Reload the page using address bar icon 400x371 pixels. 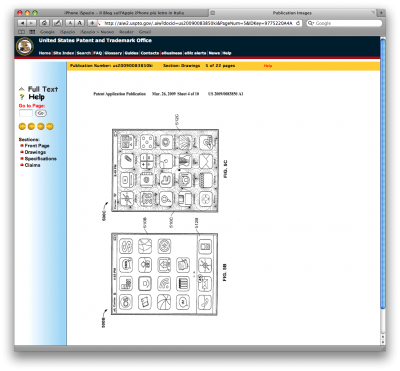298,23
